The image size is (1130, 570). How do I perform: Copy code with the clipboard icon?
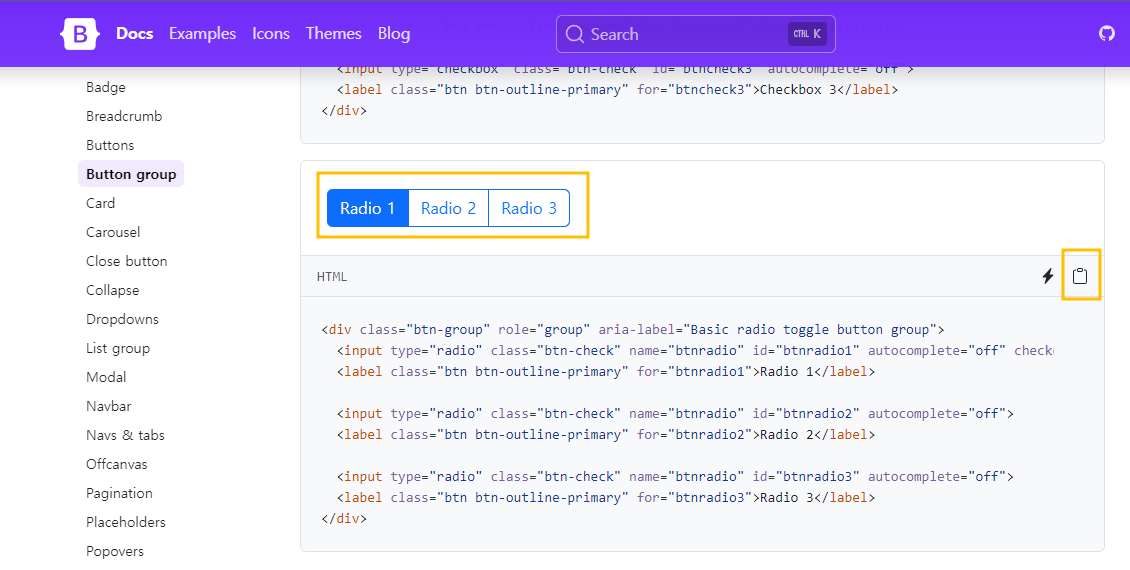click(1080, 276)
